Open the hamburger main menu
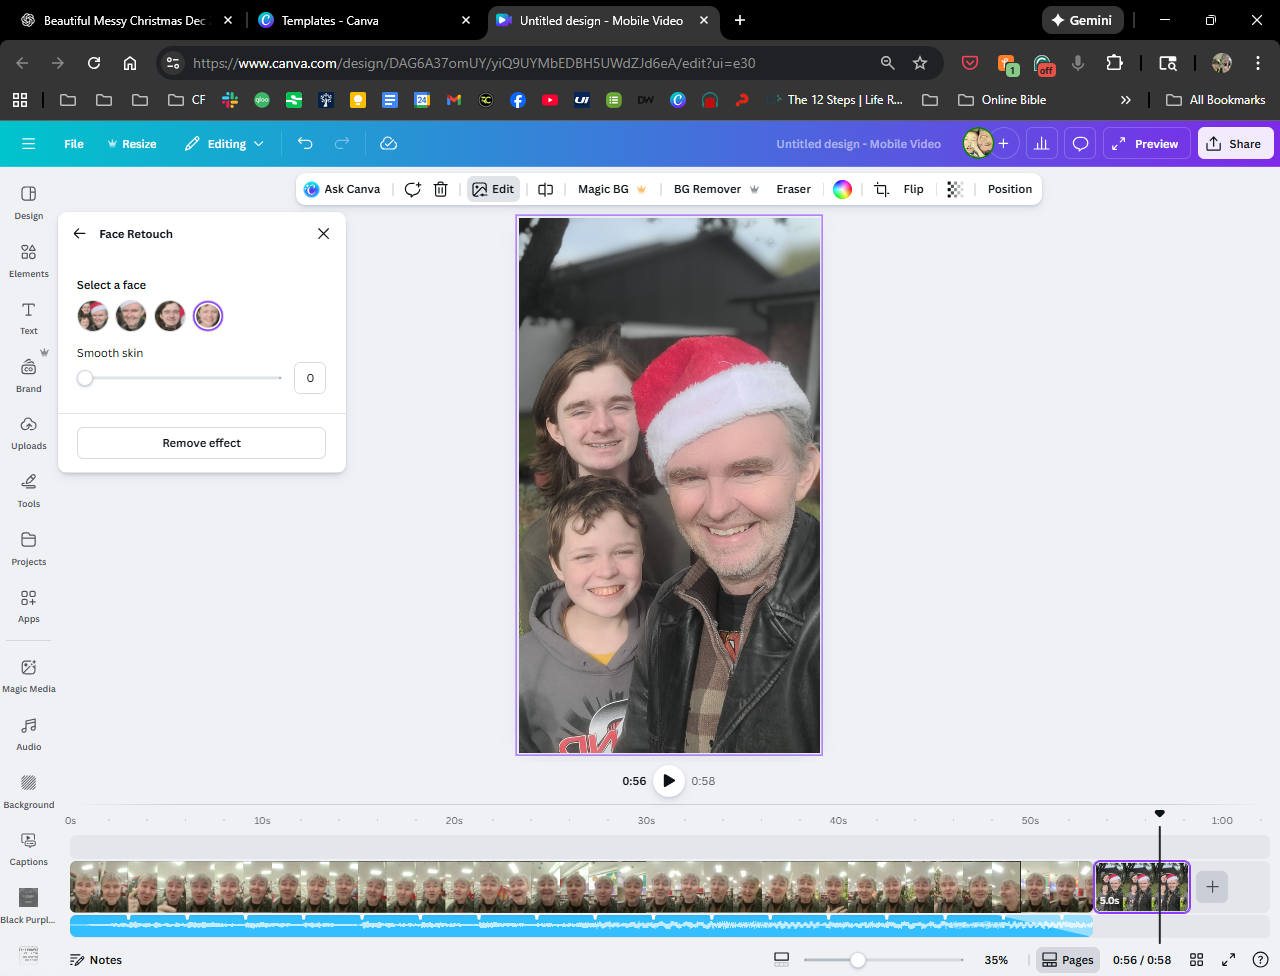 [x=29, y=144]
